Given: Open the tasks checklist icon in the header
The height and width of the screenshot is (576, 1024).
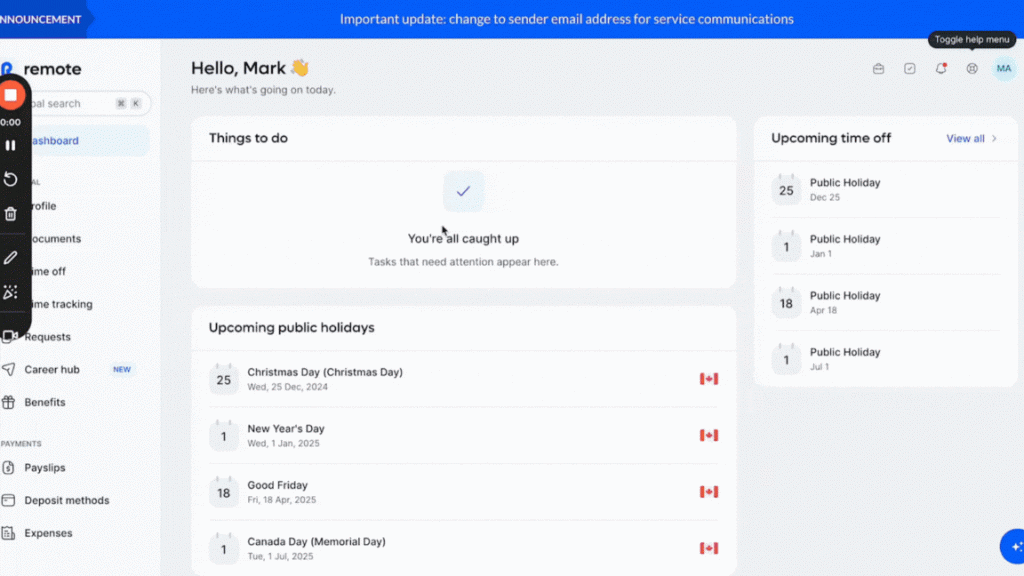Looking at the screenshot, I should click(909, 69).
